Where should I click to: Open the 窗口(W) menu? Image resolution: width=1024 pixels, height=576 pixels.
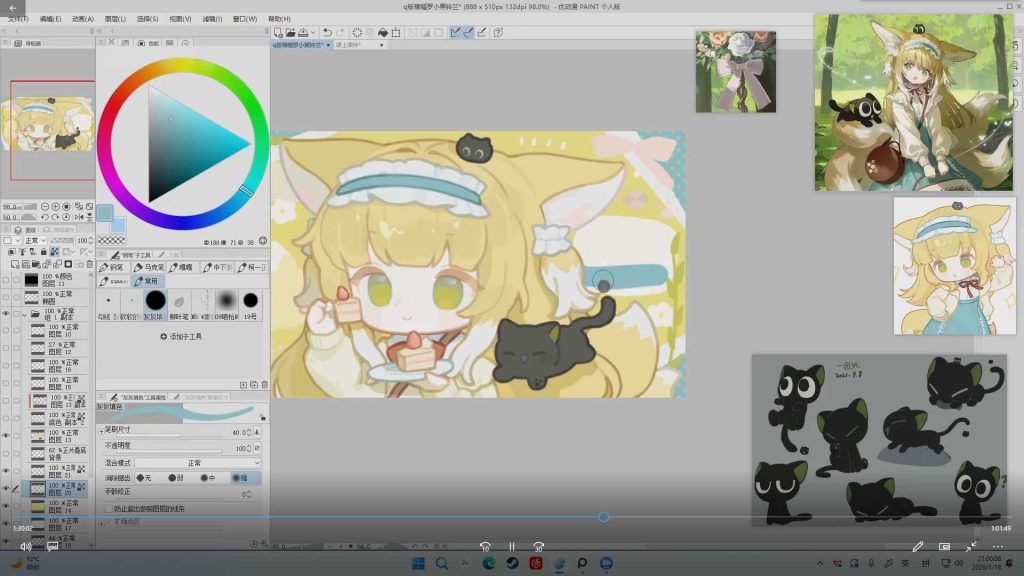point(245,19)
